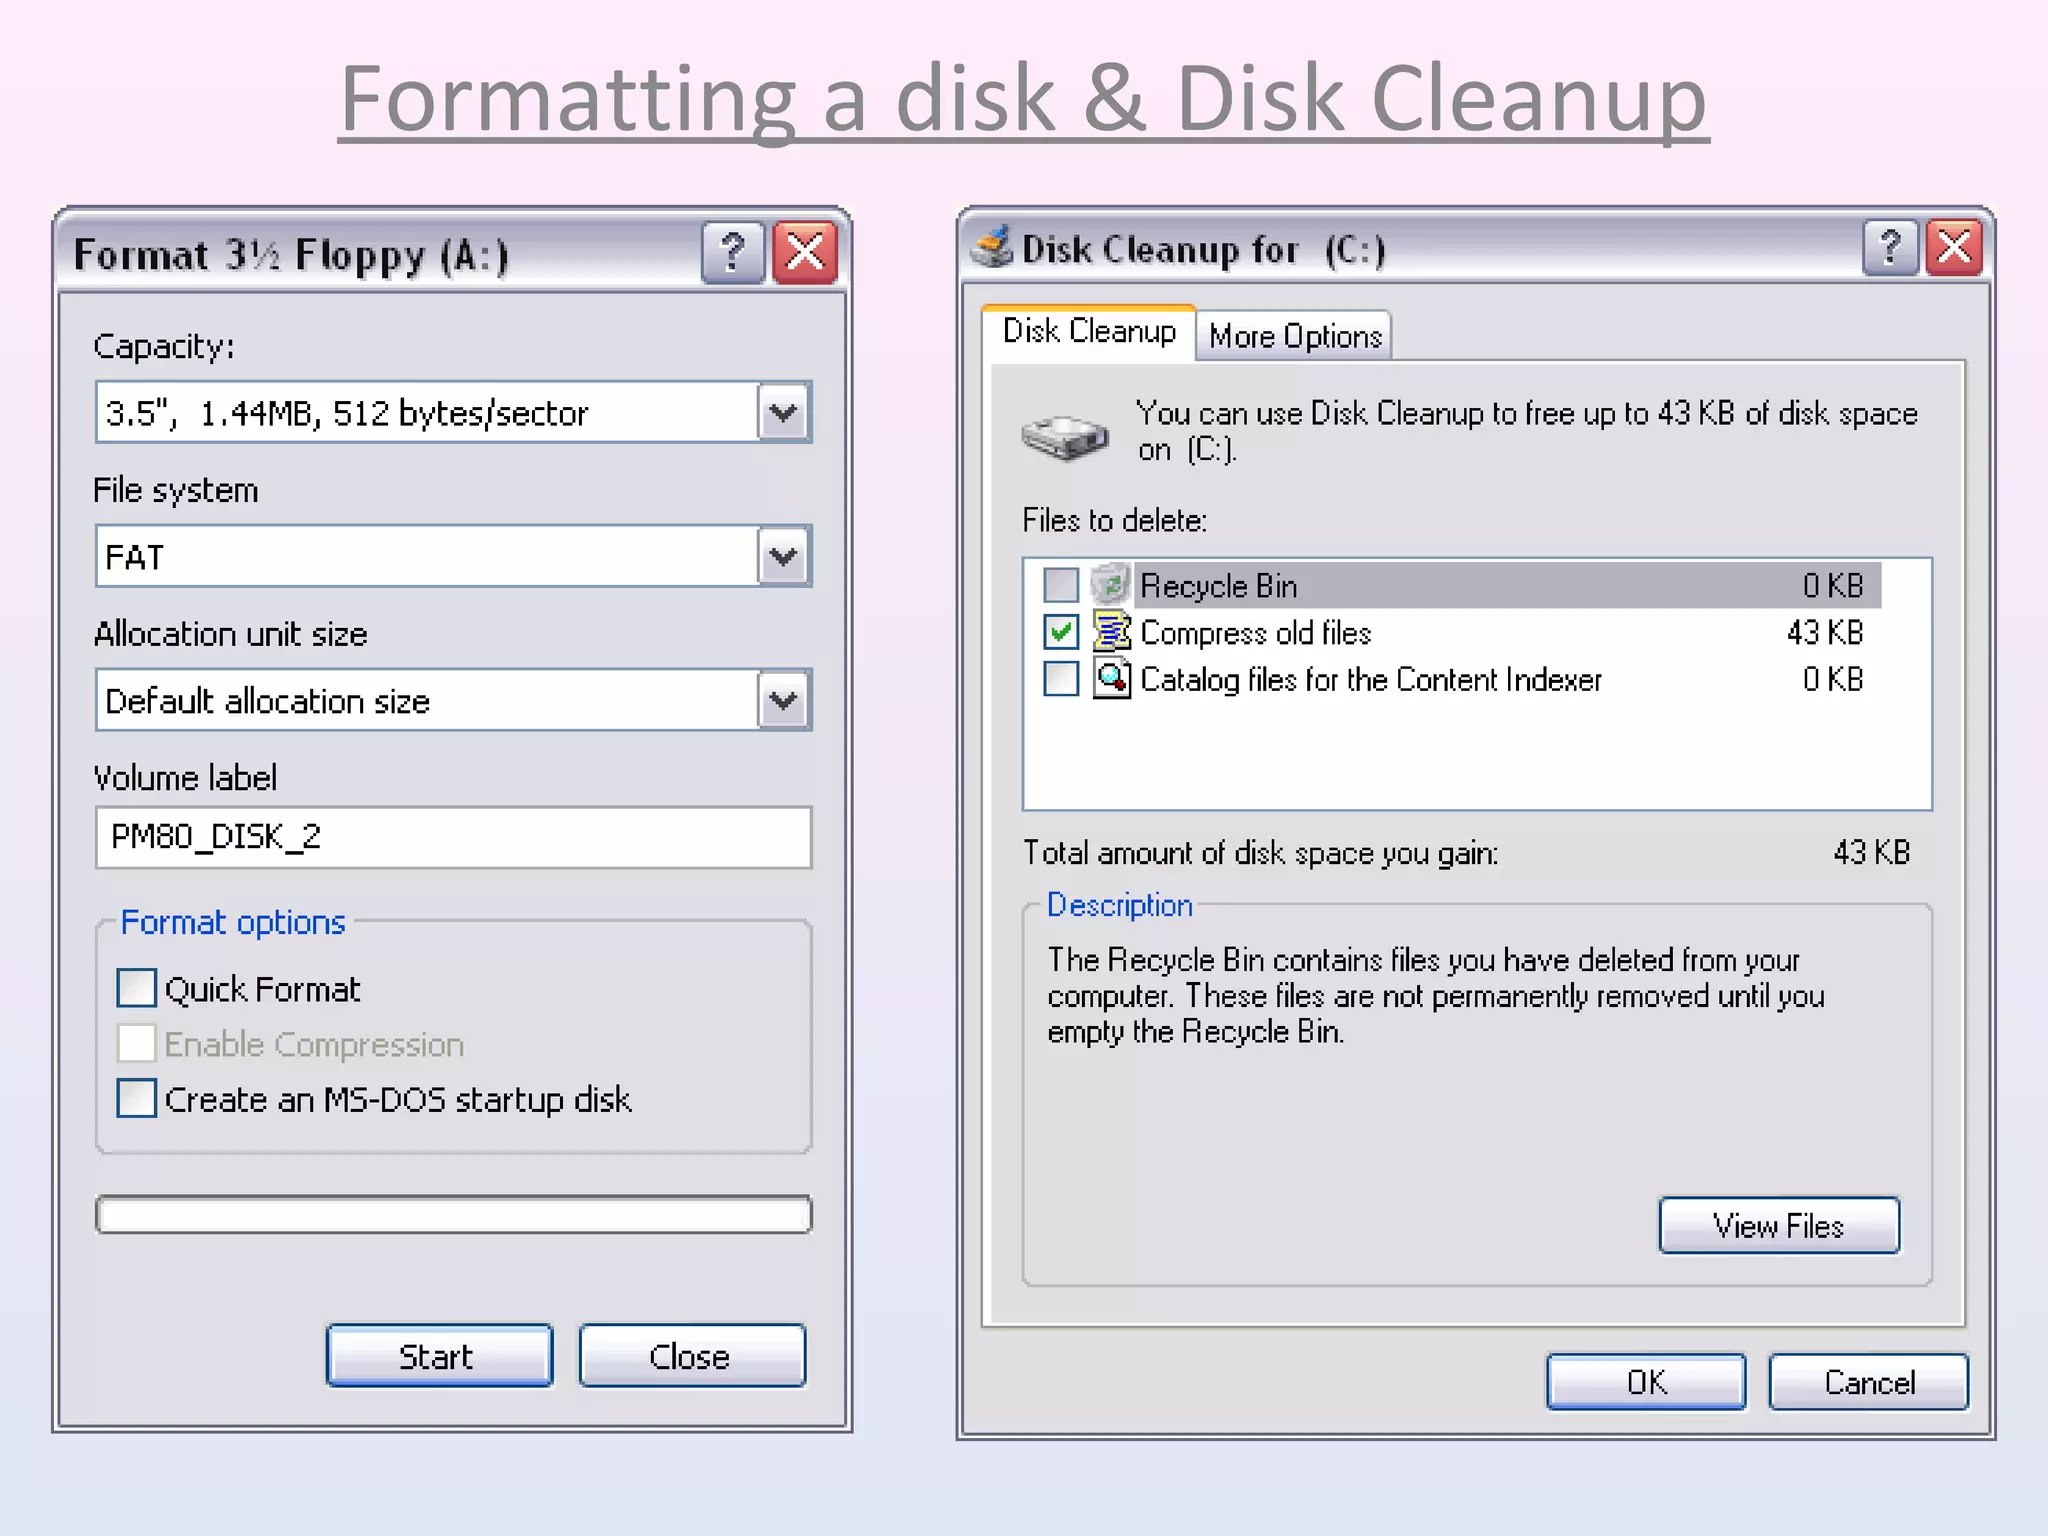Select the Recycle Bin row text
The height and width of the screenshot is (1536, 2048).
pos(1218,586)
